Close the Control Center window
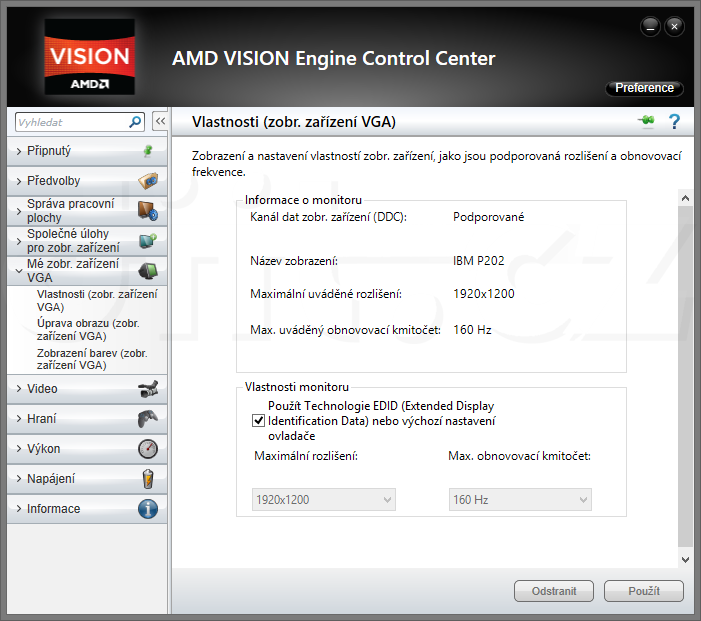Screen dimensions: 701x621 674,27
